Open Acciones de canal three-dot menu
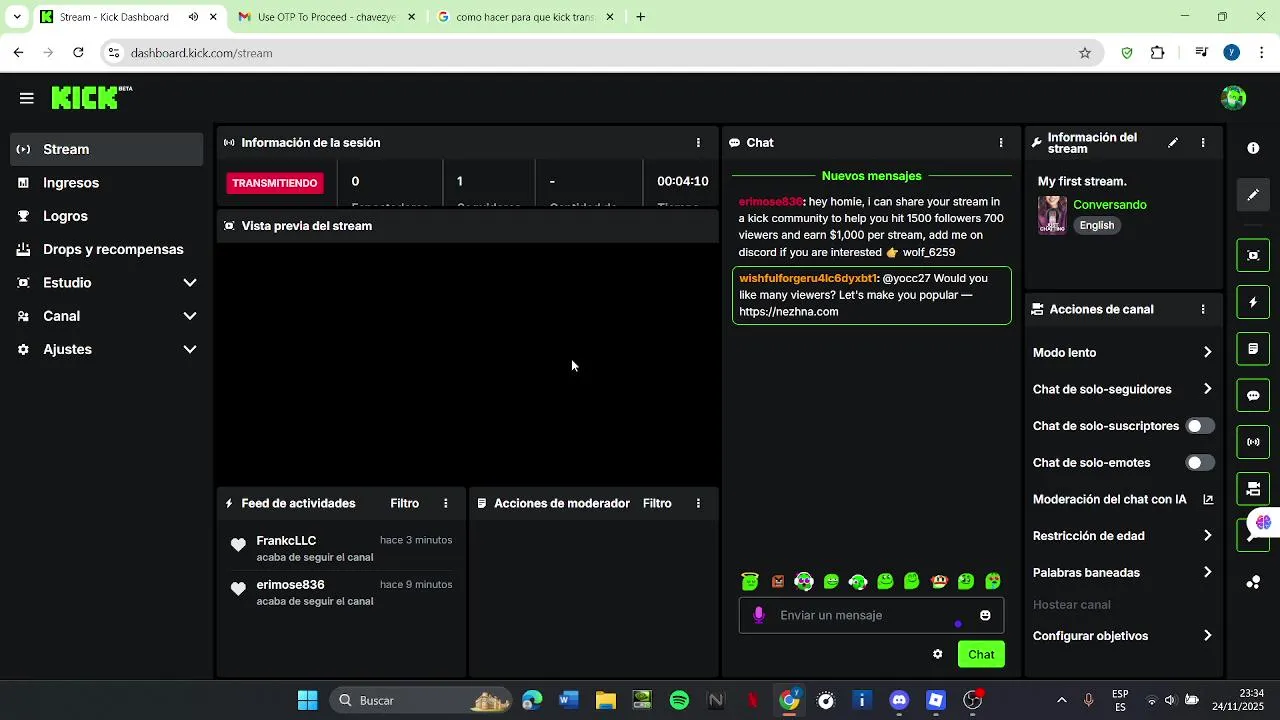 1203,310
